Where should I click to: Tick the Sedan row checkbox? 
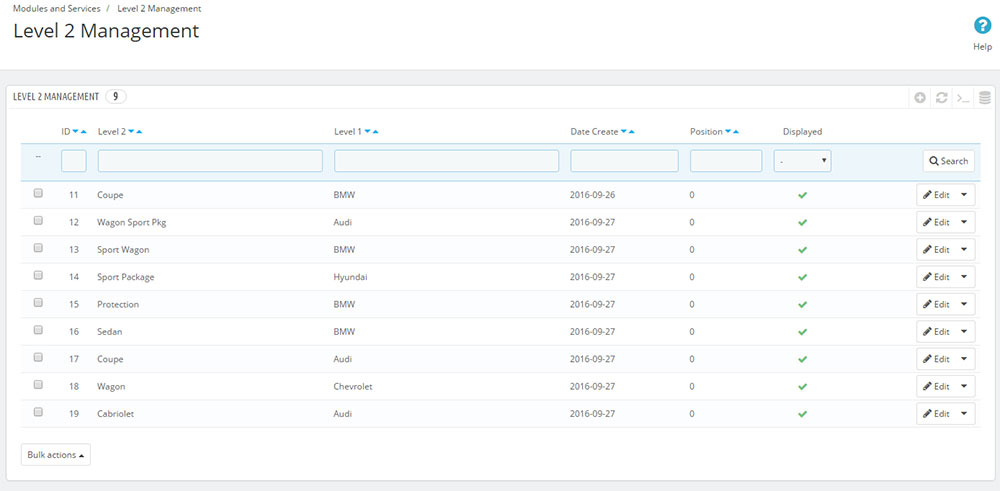click(x=38, y=330)
